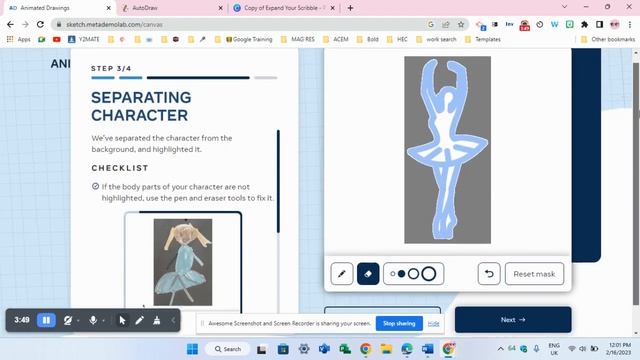This screenshot has width=640, height=360.
Task: Open a new browser tab
Action: click(350, 8)
